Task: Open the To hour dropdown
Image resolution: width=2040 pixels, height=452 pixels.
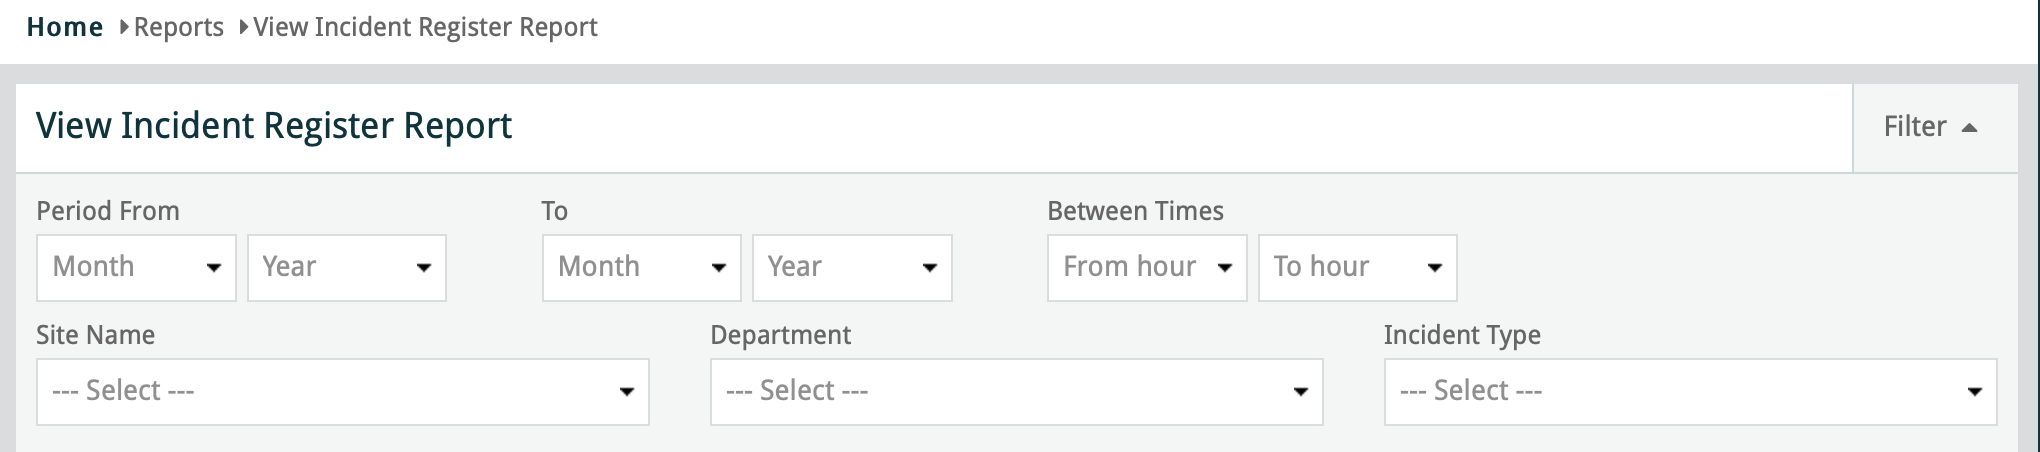Action: click(x=1357, y=267)
